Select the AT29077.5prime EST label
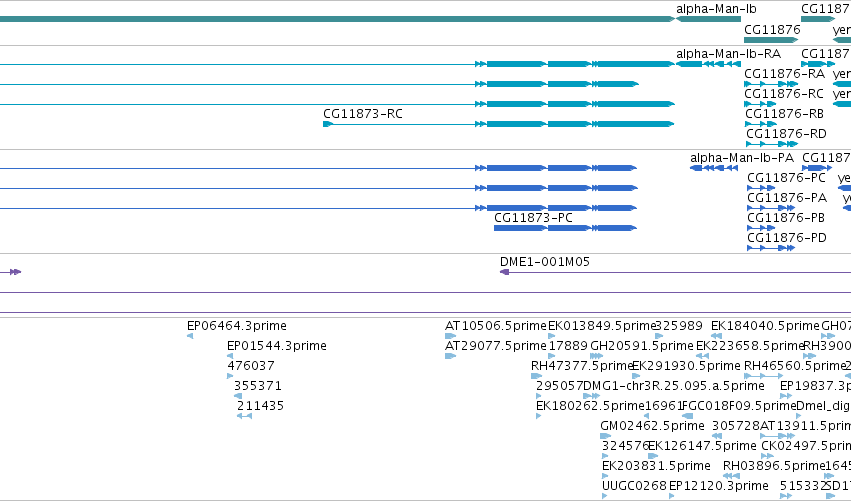851x501 pixels. [496, 346]
